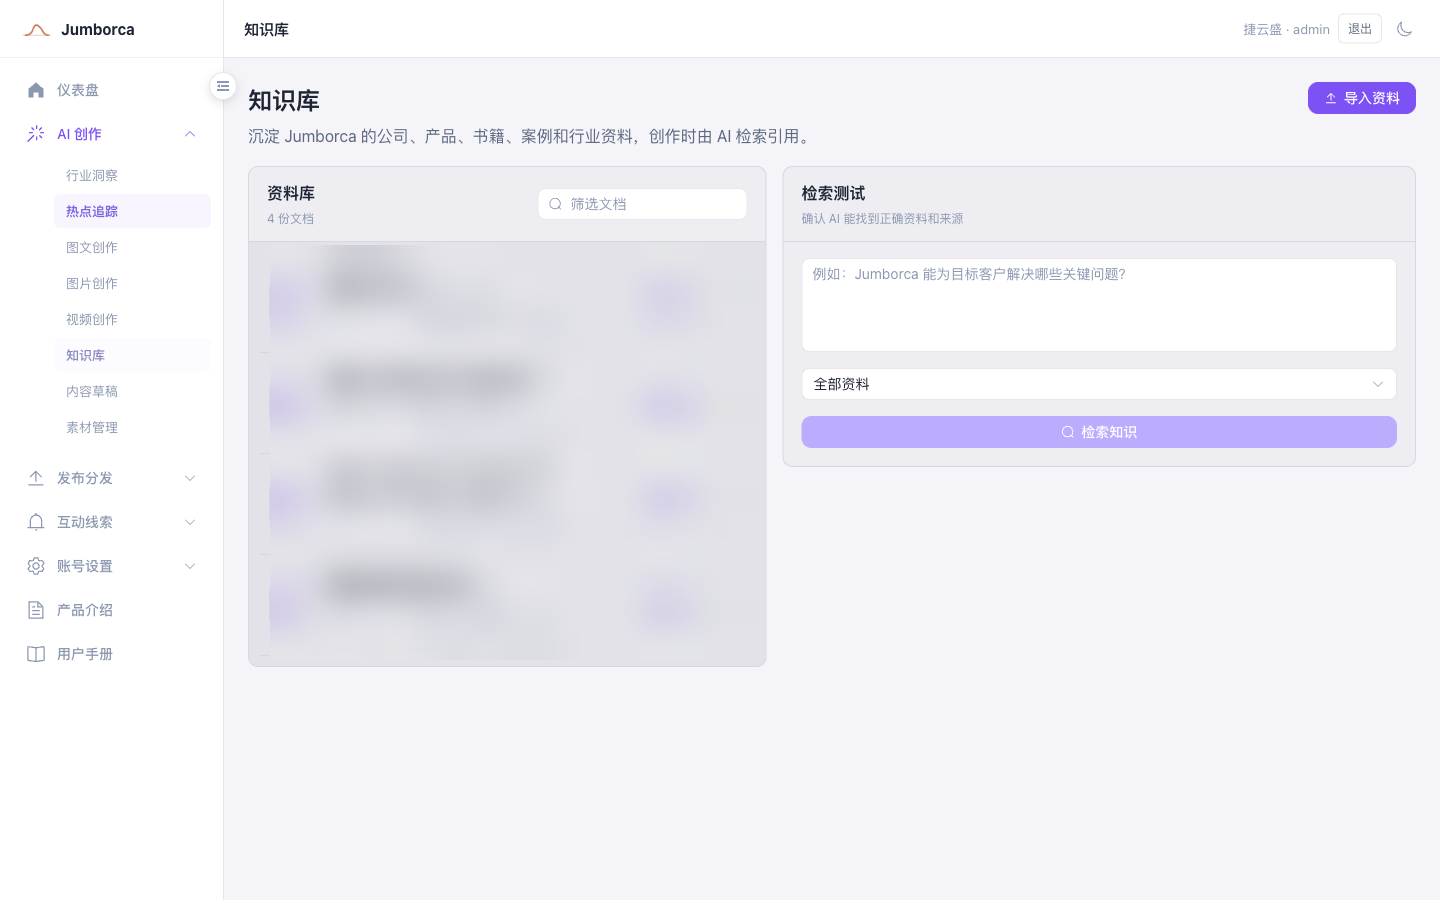Collapse the AI 创作 menu chevron
The image size is (1440, 900).
point(190,134)
